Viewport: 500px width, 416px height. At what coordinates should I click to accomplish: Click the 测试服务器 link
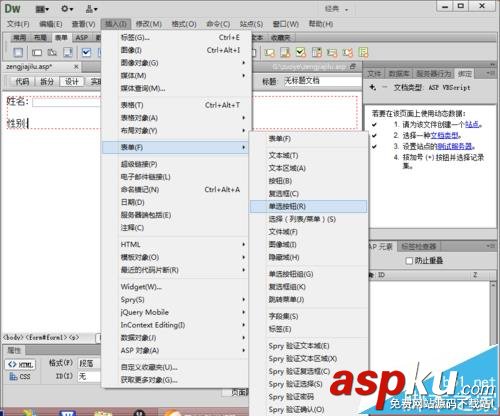(454, 146)
